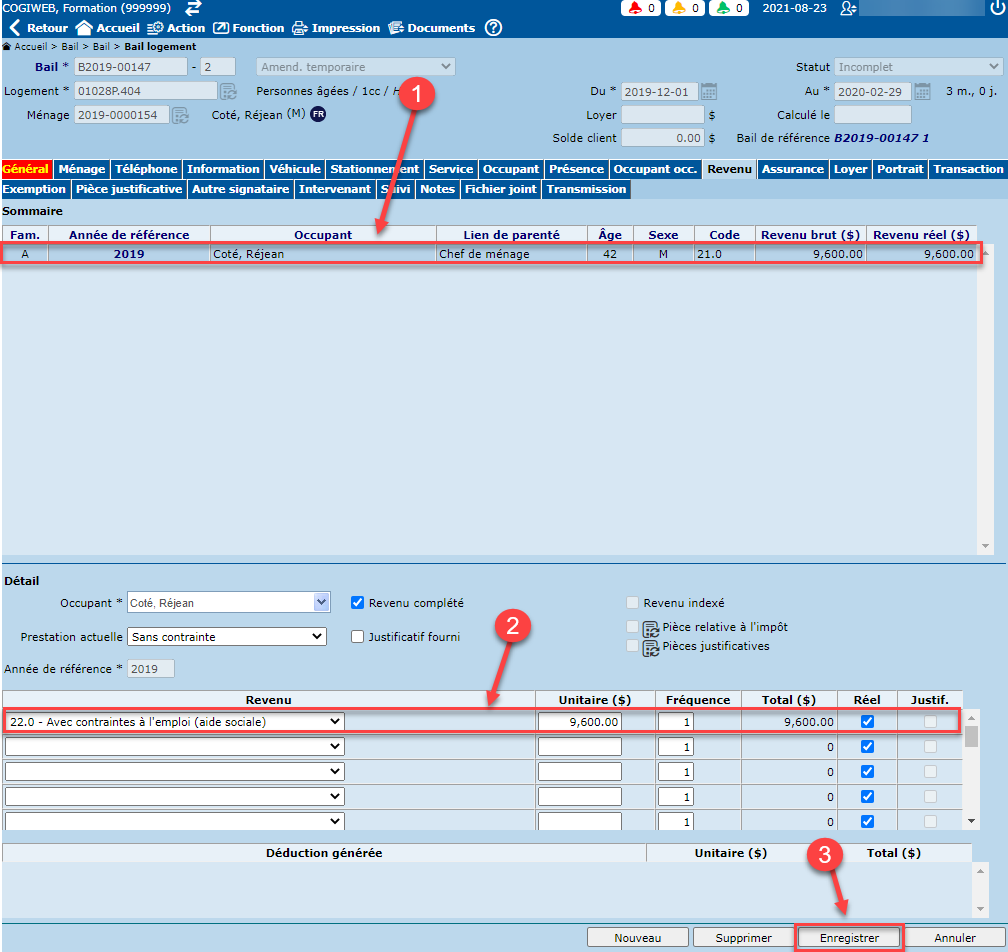Viewport: 1008px width, 952px height.
Task: Toggle Réel checkbox in first revenue row
Action: tap(867, 721)
